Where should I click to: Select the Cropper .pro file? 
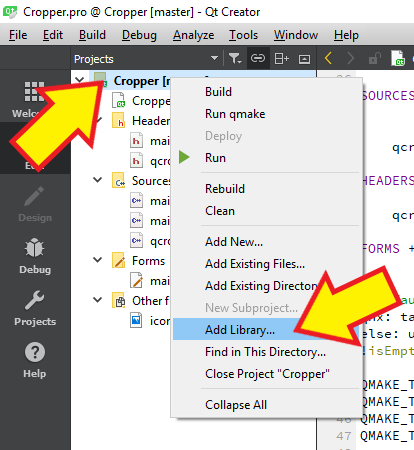pyautogui.click(x=141, y=101)
